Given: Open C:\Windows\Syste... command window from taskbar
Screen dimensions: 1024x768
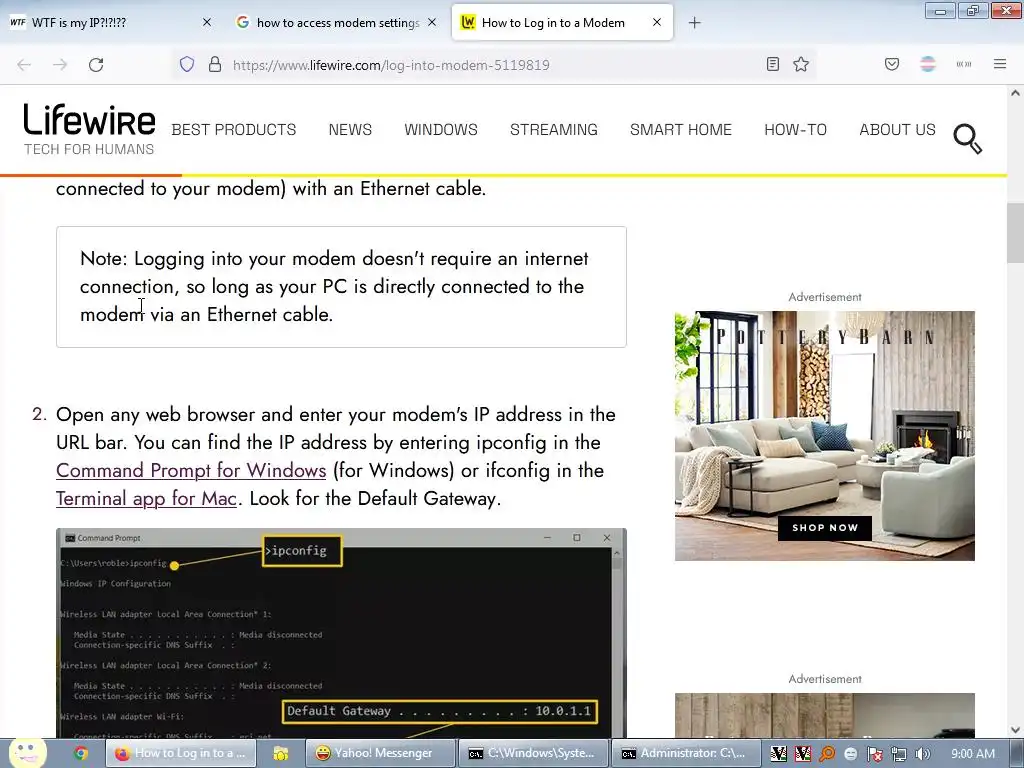Looking at the screenshot, I should pos(533,754).
